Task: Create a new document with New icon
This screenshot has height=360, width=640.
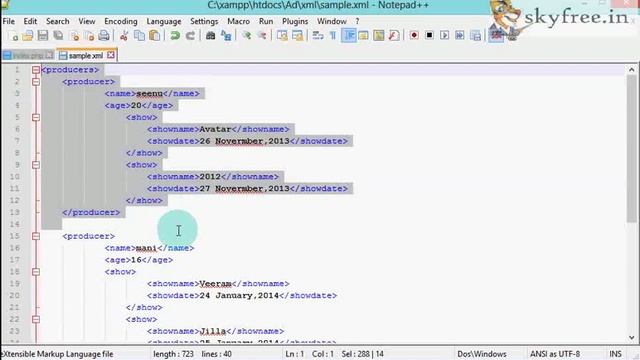Action: pyautogui.click(x=13, y=36)
